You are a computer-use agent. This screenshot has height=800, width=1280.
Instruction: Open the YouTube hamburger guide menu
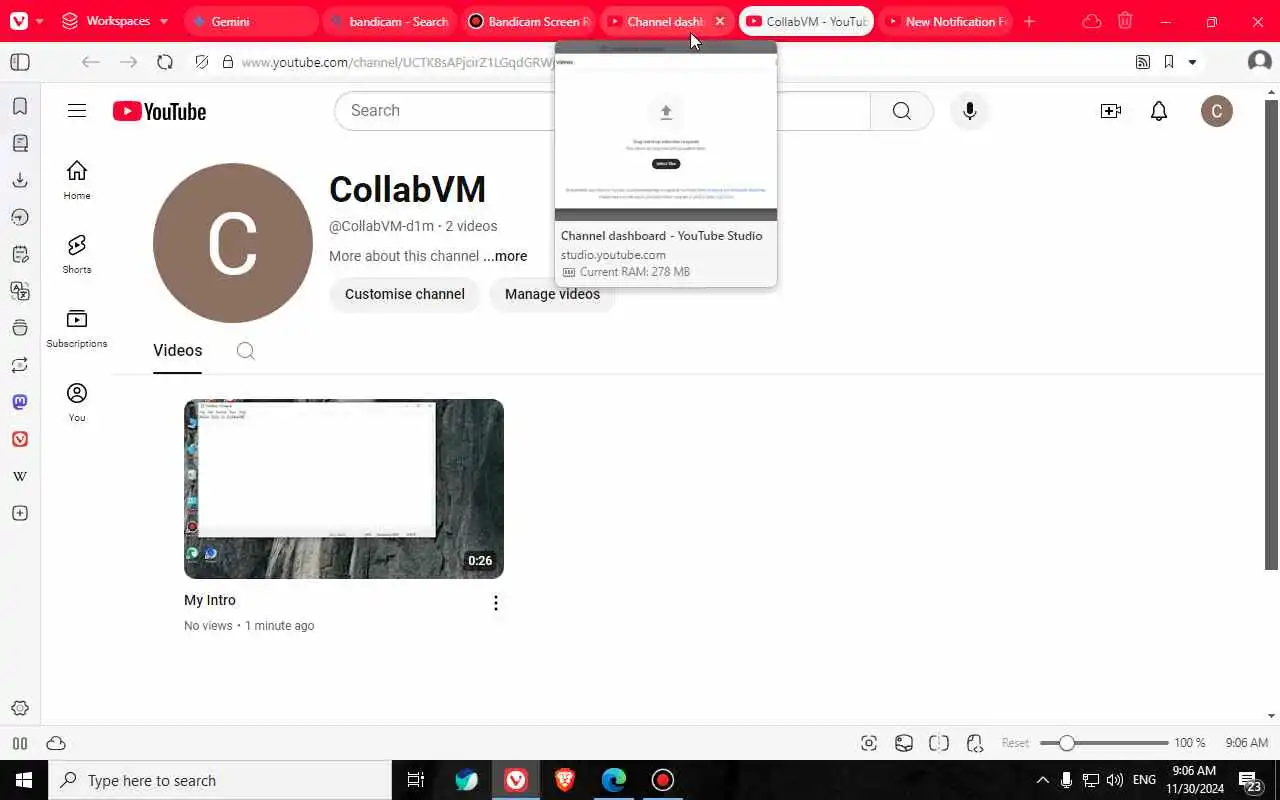(x=77, y=111)
